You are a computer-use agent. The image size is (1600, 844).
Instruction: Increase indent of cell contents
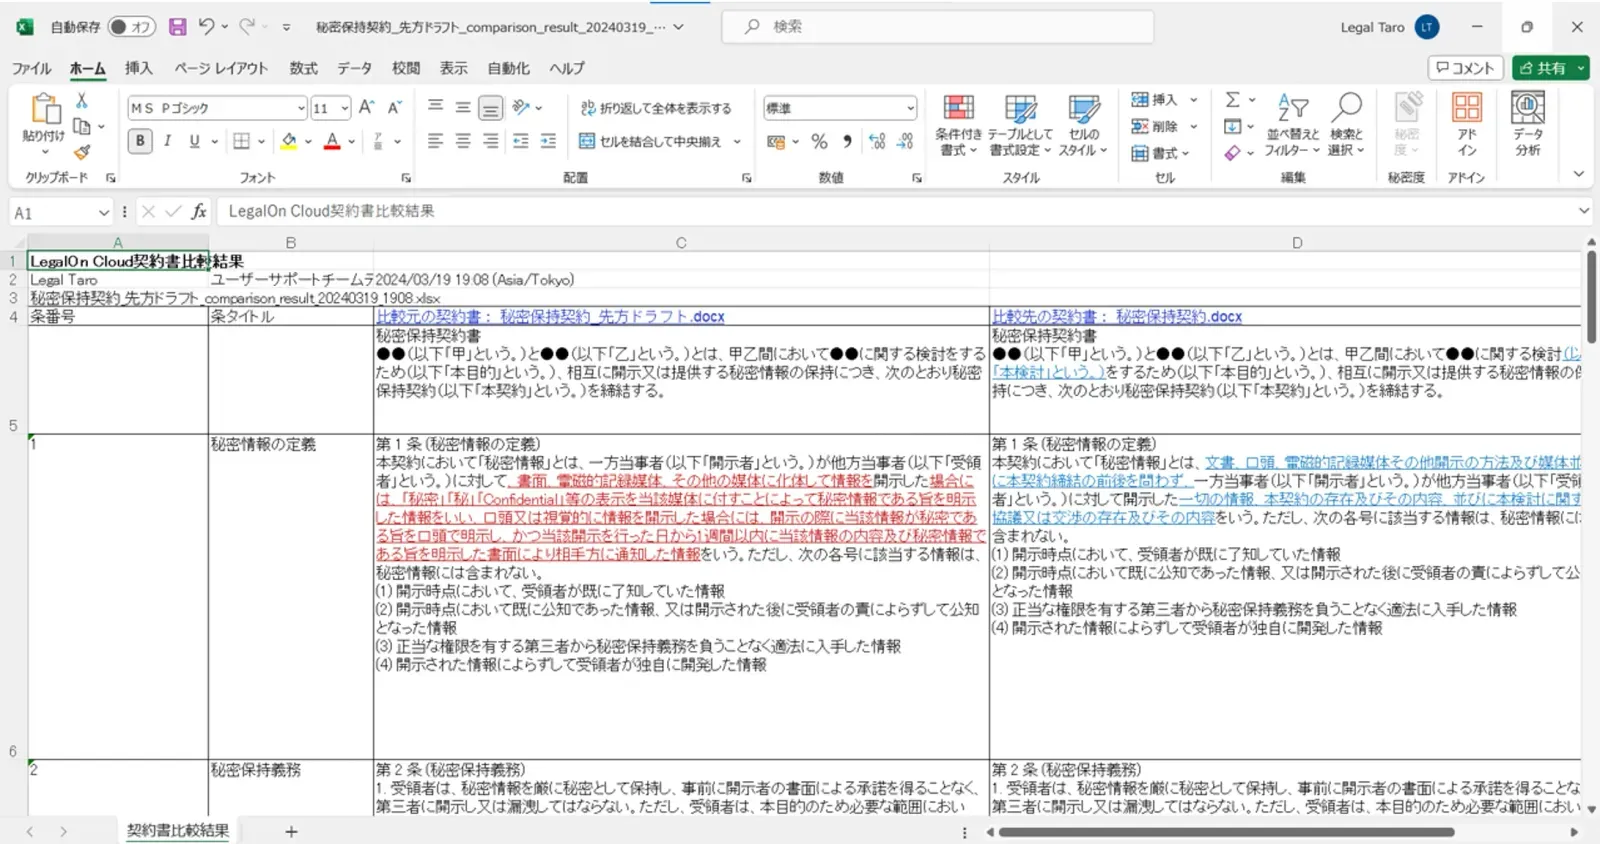click(548, 141)
